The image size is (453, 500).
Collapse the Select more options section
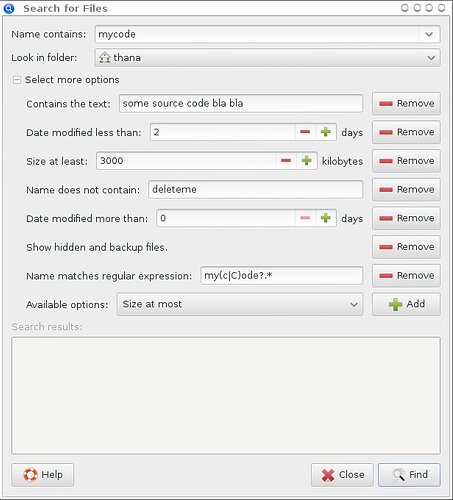(16, 80)
